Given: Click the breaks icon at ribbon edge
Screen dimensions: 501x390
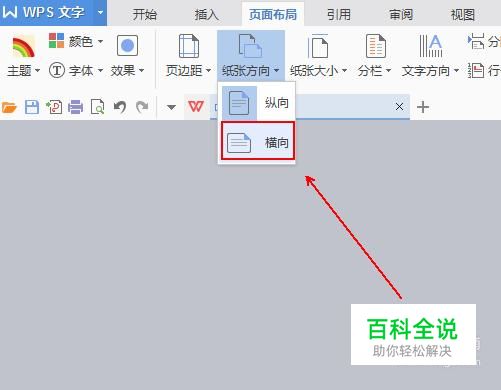Looking at the screenshot, I should click(x=476, y=41).
